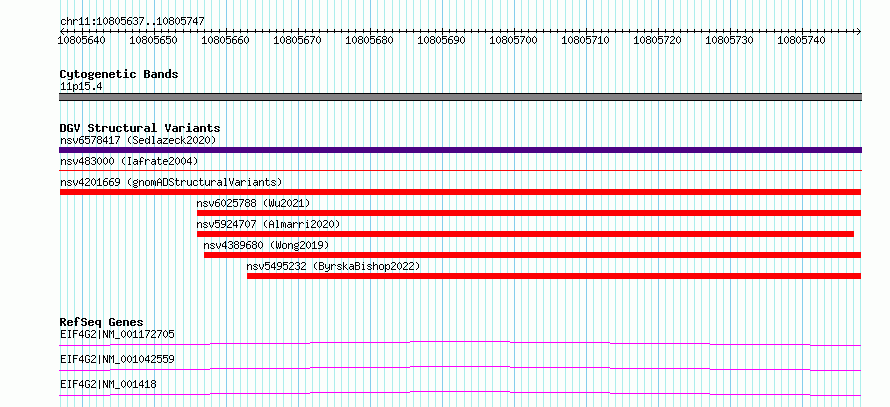
Task: Open EIF4G2|NM_001042559 transcript label
Action: click(x=117, y=359)
